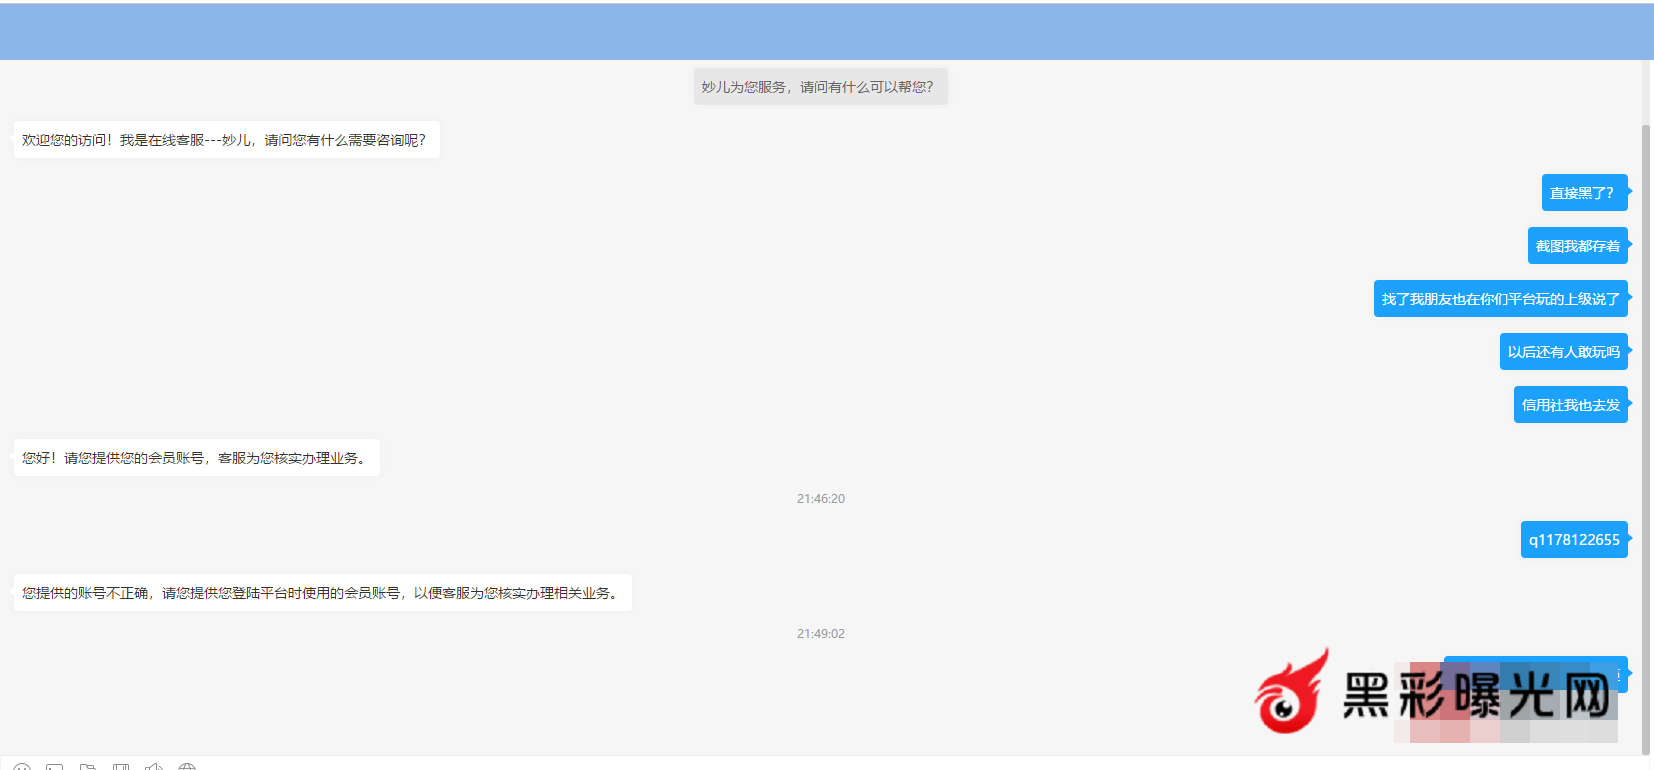1654x770 pixels.
Task: Click the send image icon
Action: (x=55, y=767)
